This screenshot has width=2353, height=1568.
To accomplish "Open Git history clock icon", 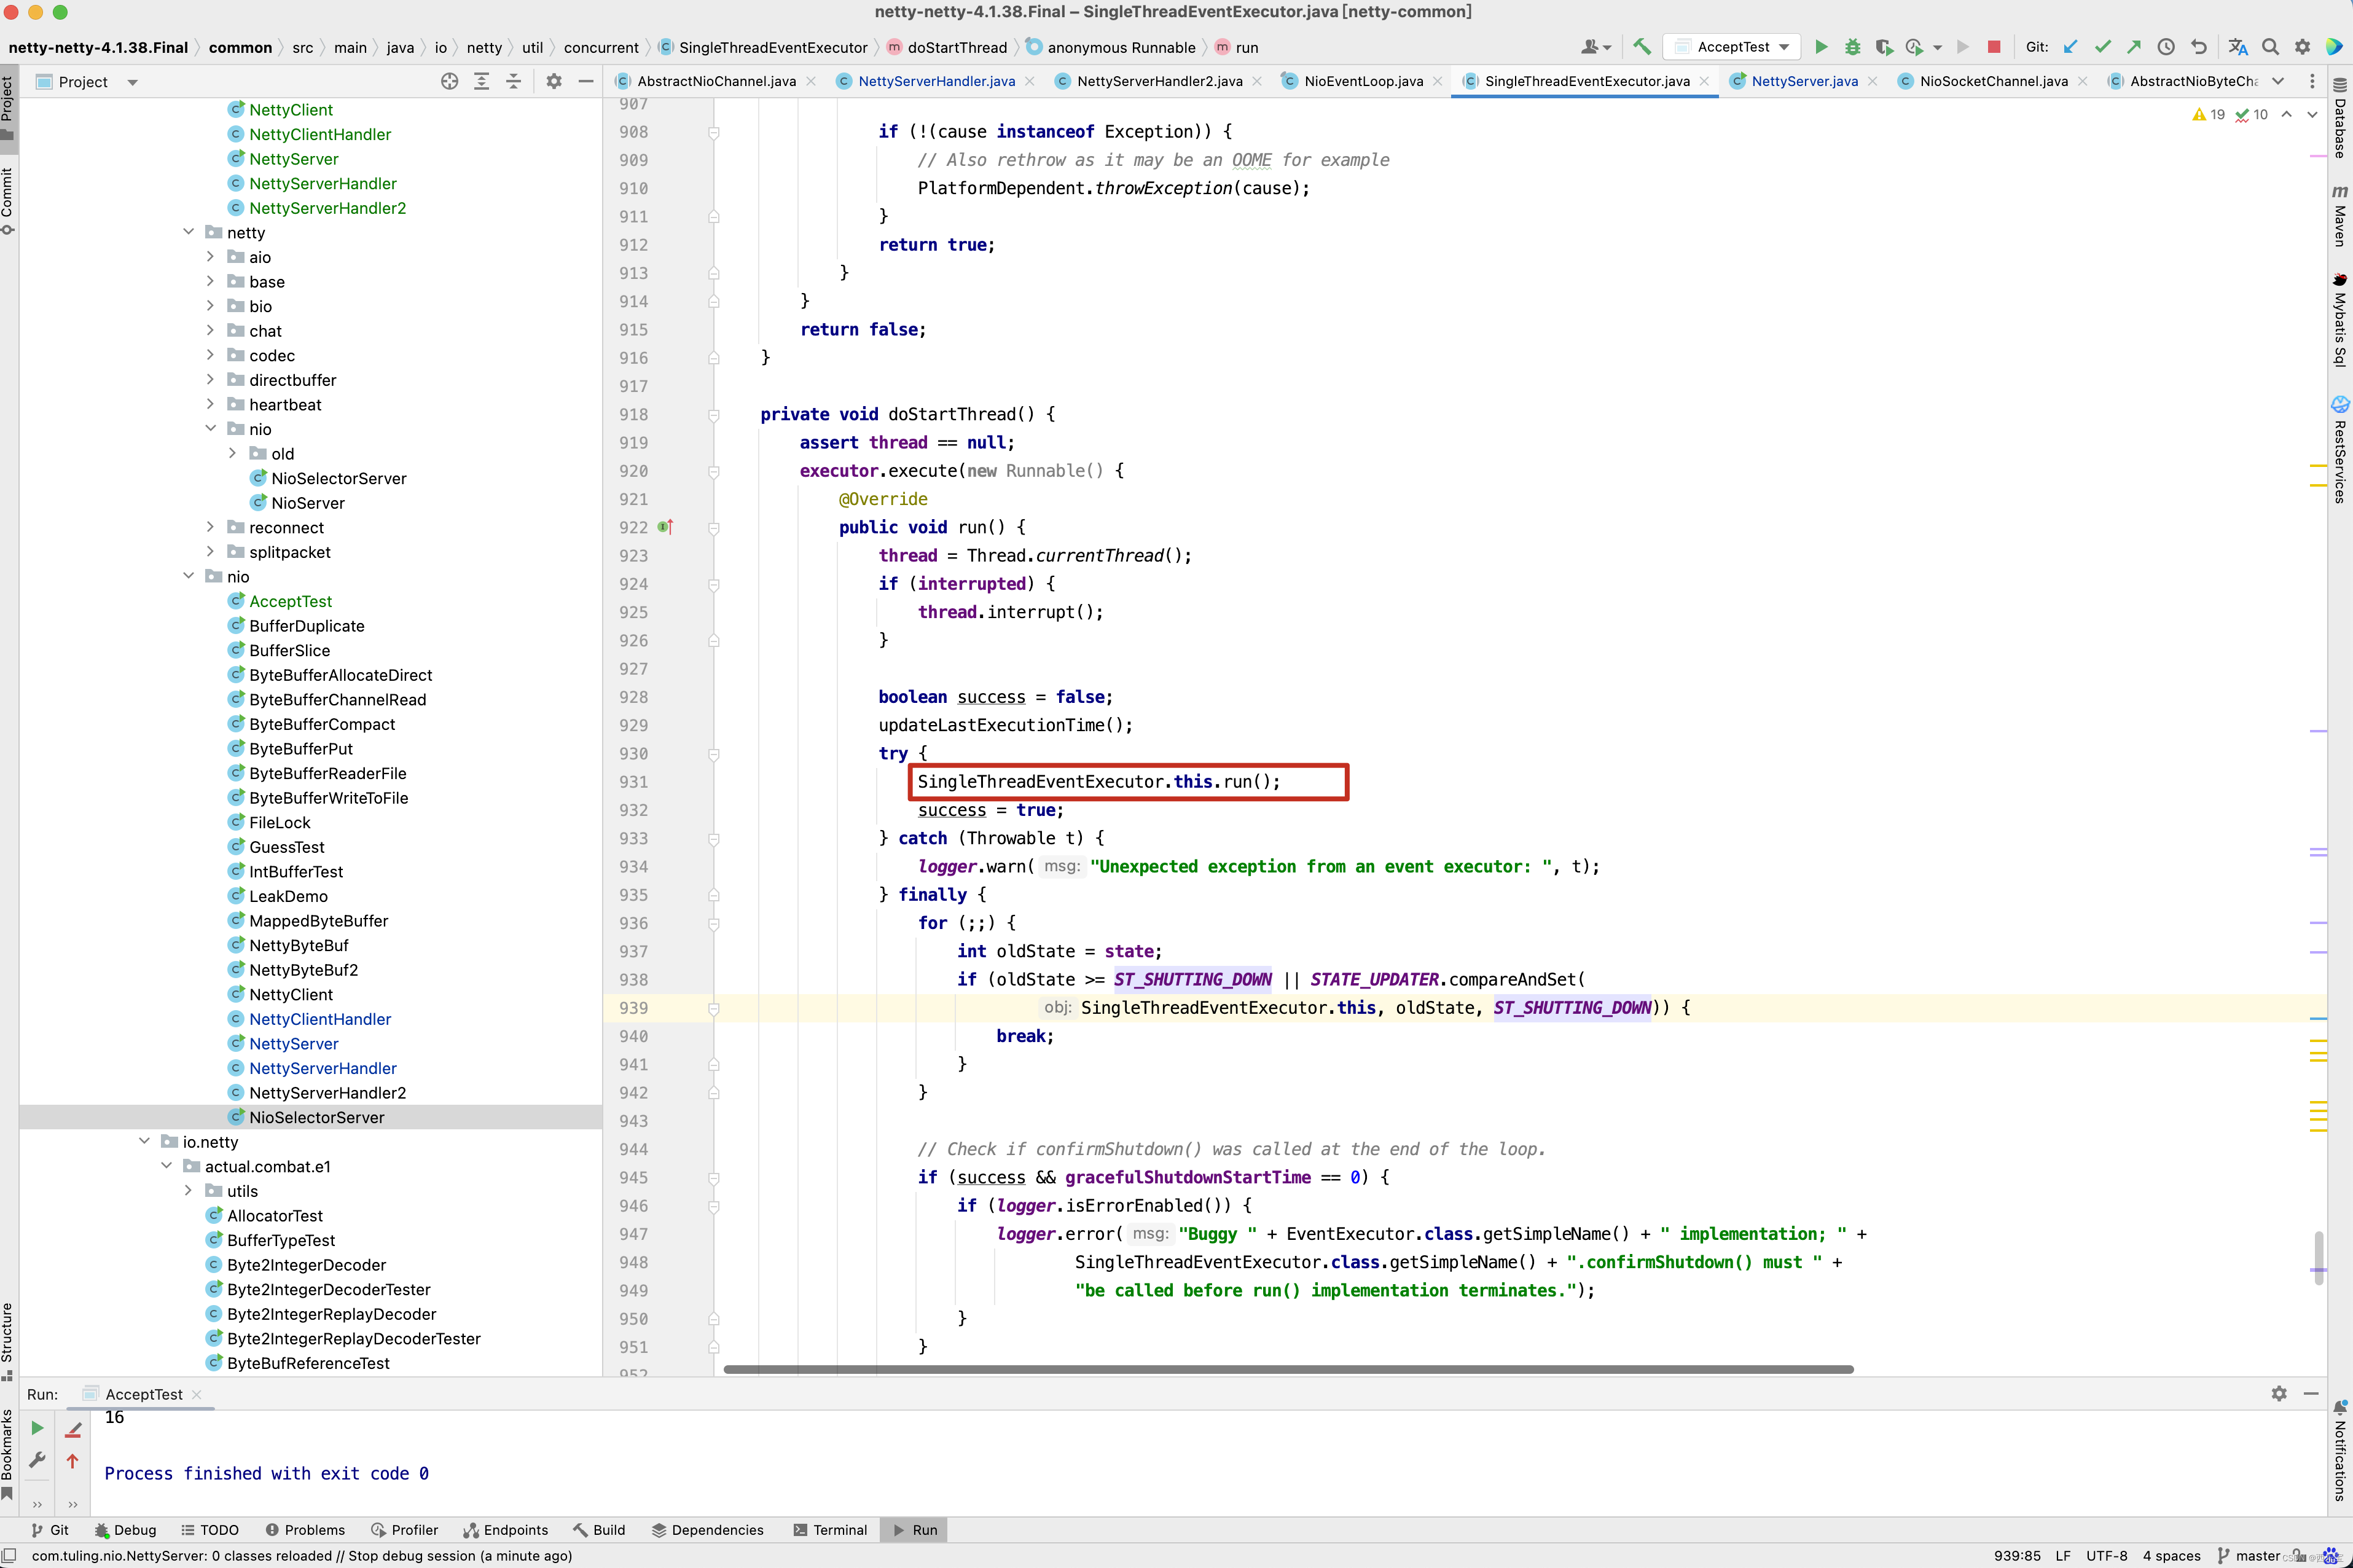I will pyautogui.click(x=2166, y=47).
